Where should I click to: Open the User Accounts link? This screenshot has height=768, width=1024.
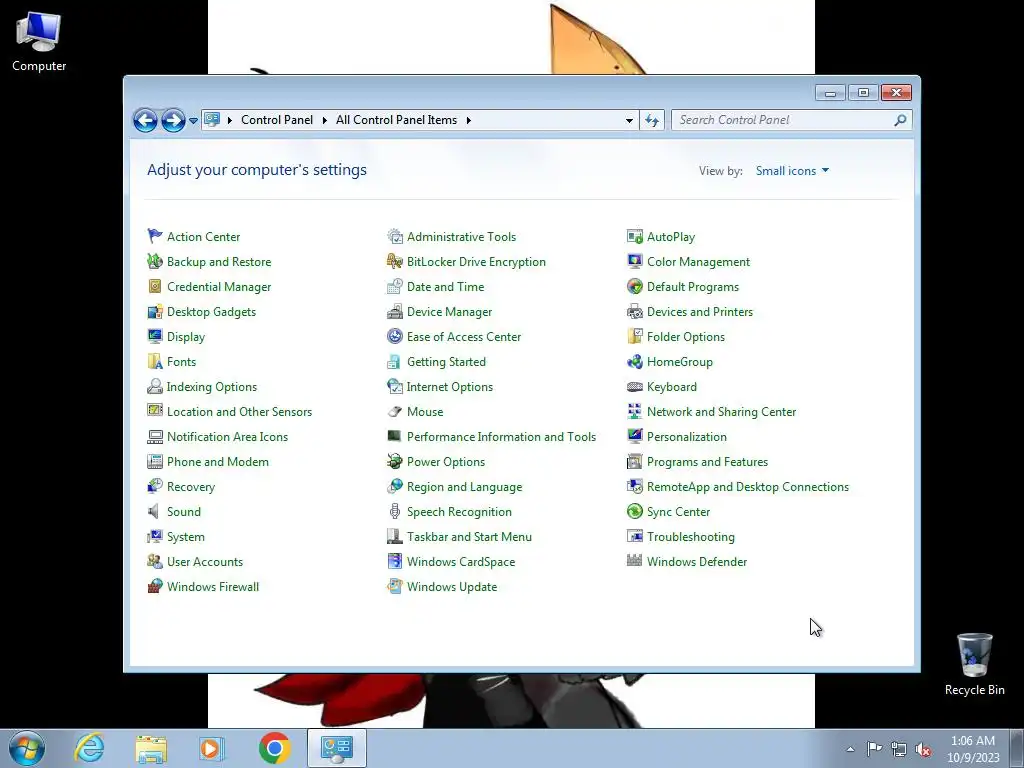click(205, 562)
